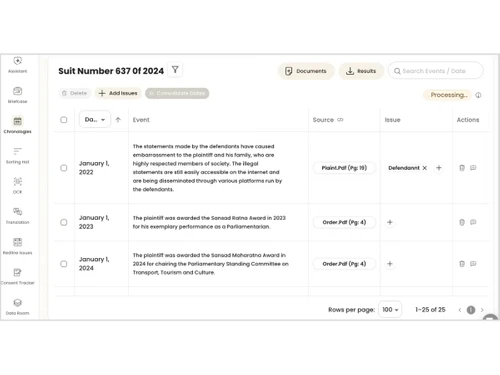Toggle ascending sort arrow for the date column
Viewport: 500px width, 375px height.
point(118,120)
